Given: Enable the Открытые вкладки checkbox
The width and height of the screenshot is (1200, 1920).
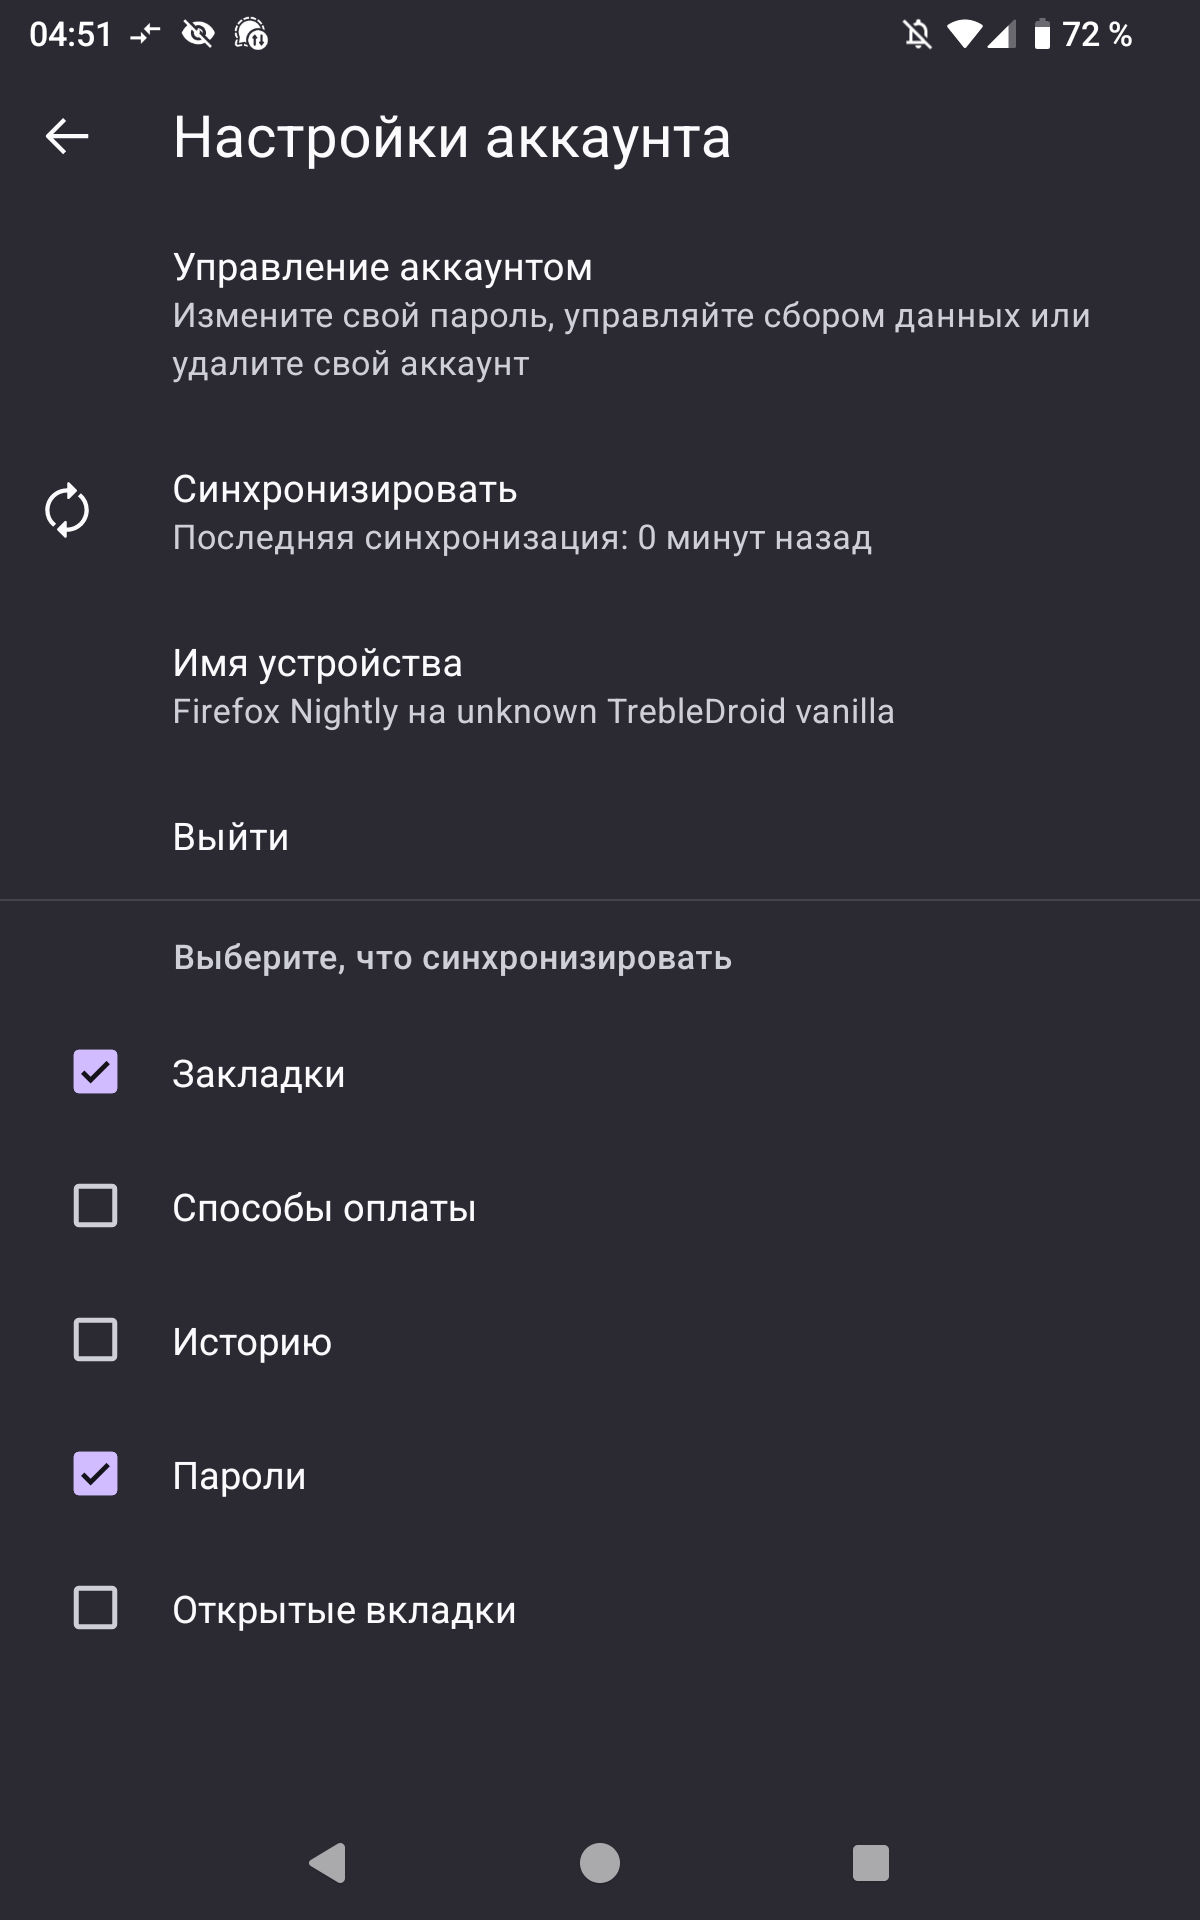Looking at the screenshot, I should tap(95, 1608).
